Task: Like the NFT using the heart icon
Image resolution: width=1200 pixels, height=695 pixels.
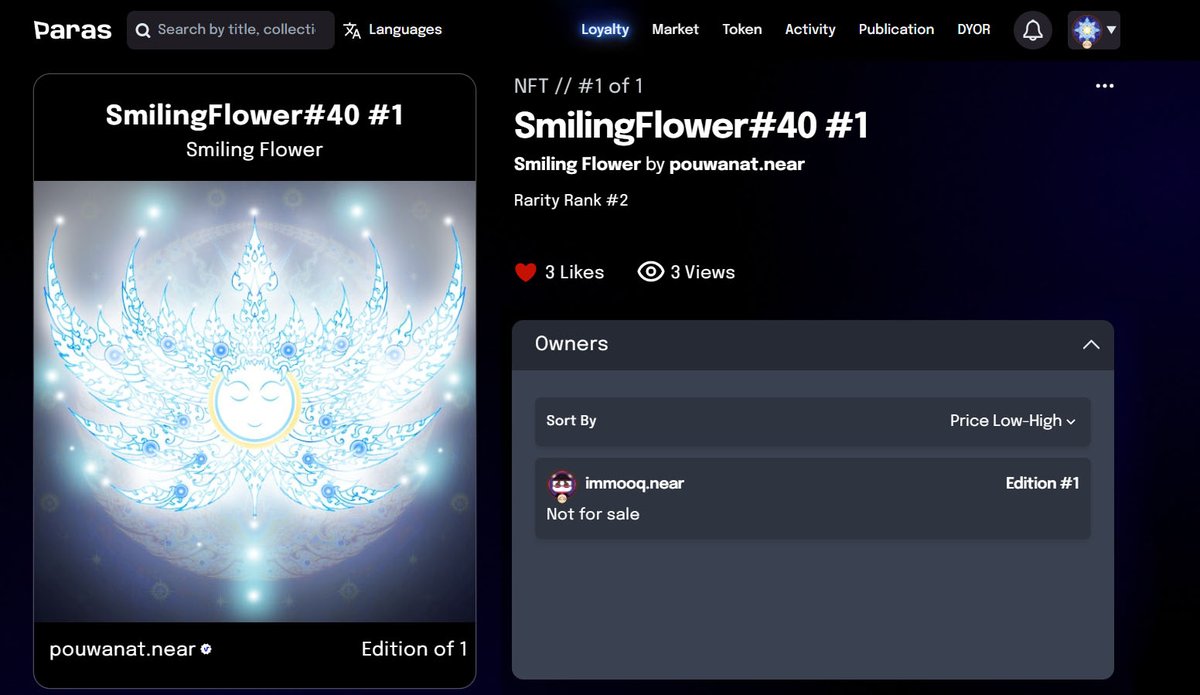Action: [524, 271]
